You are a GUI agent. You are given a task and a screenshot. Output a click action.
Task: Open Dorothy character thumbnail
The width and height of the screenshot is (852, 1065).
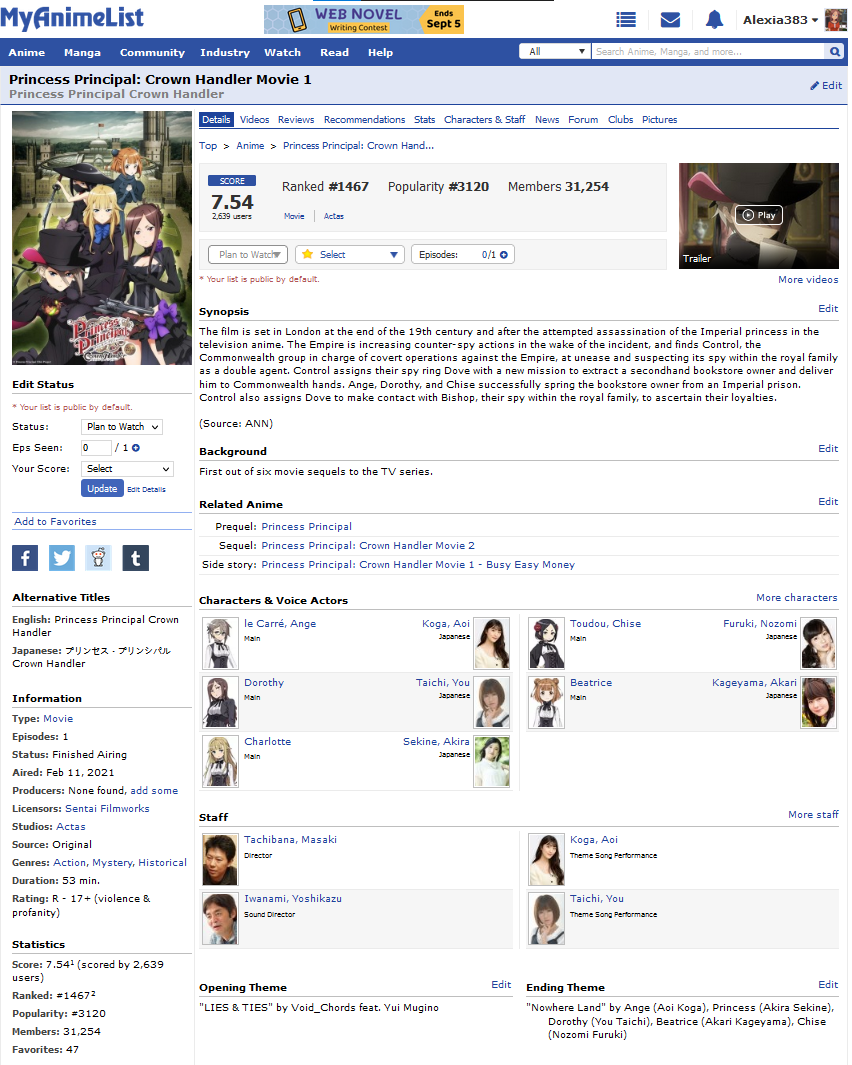220,702
